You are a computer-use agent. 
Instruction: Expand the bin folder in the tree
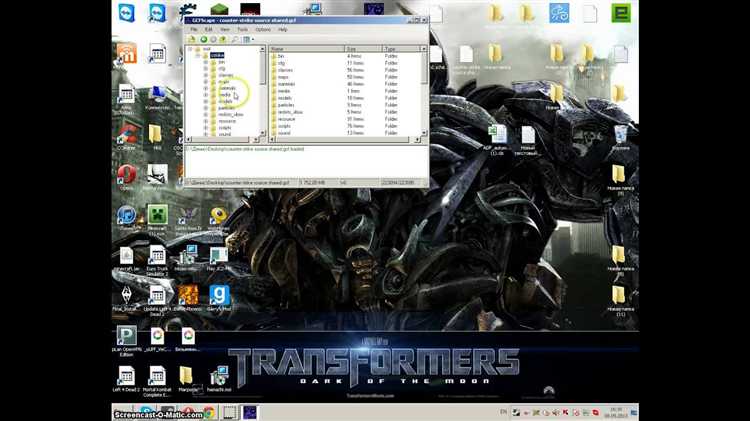click(x=206, y=62)
